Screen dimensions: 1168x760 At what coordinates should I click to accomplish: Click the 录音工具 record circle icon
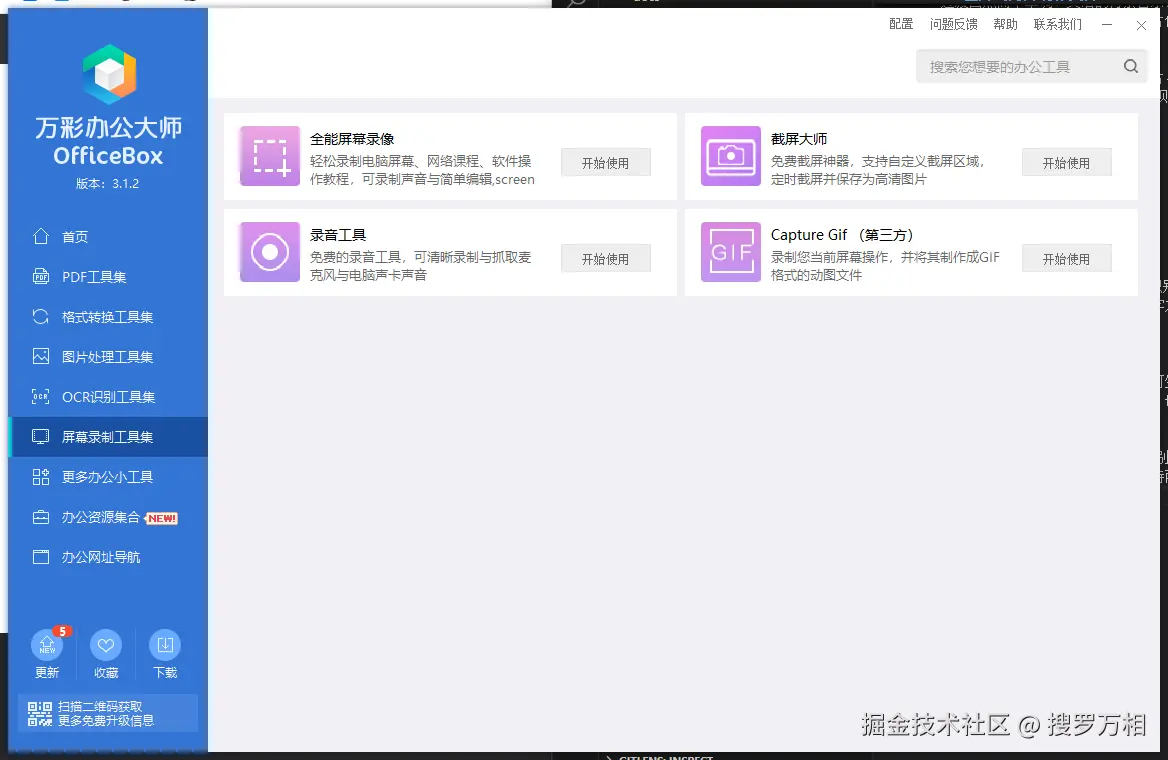(270, 252)
